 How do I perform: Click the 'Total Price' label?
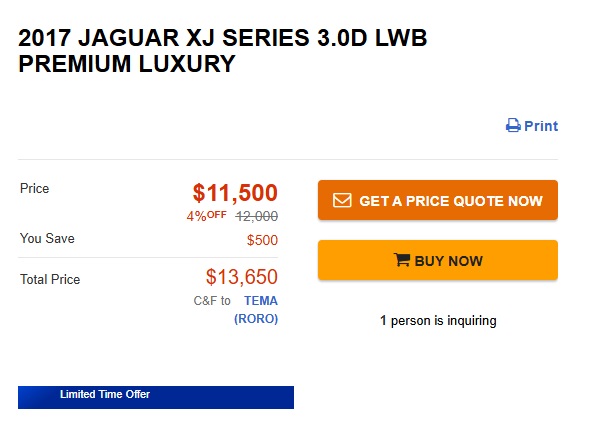point(50,280)
